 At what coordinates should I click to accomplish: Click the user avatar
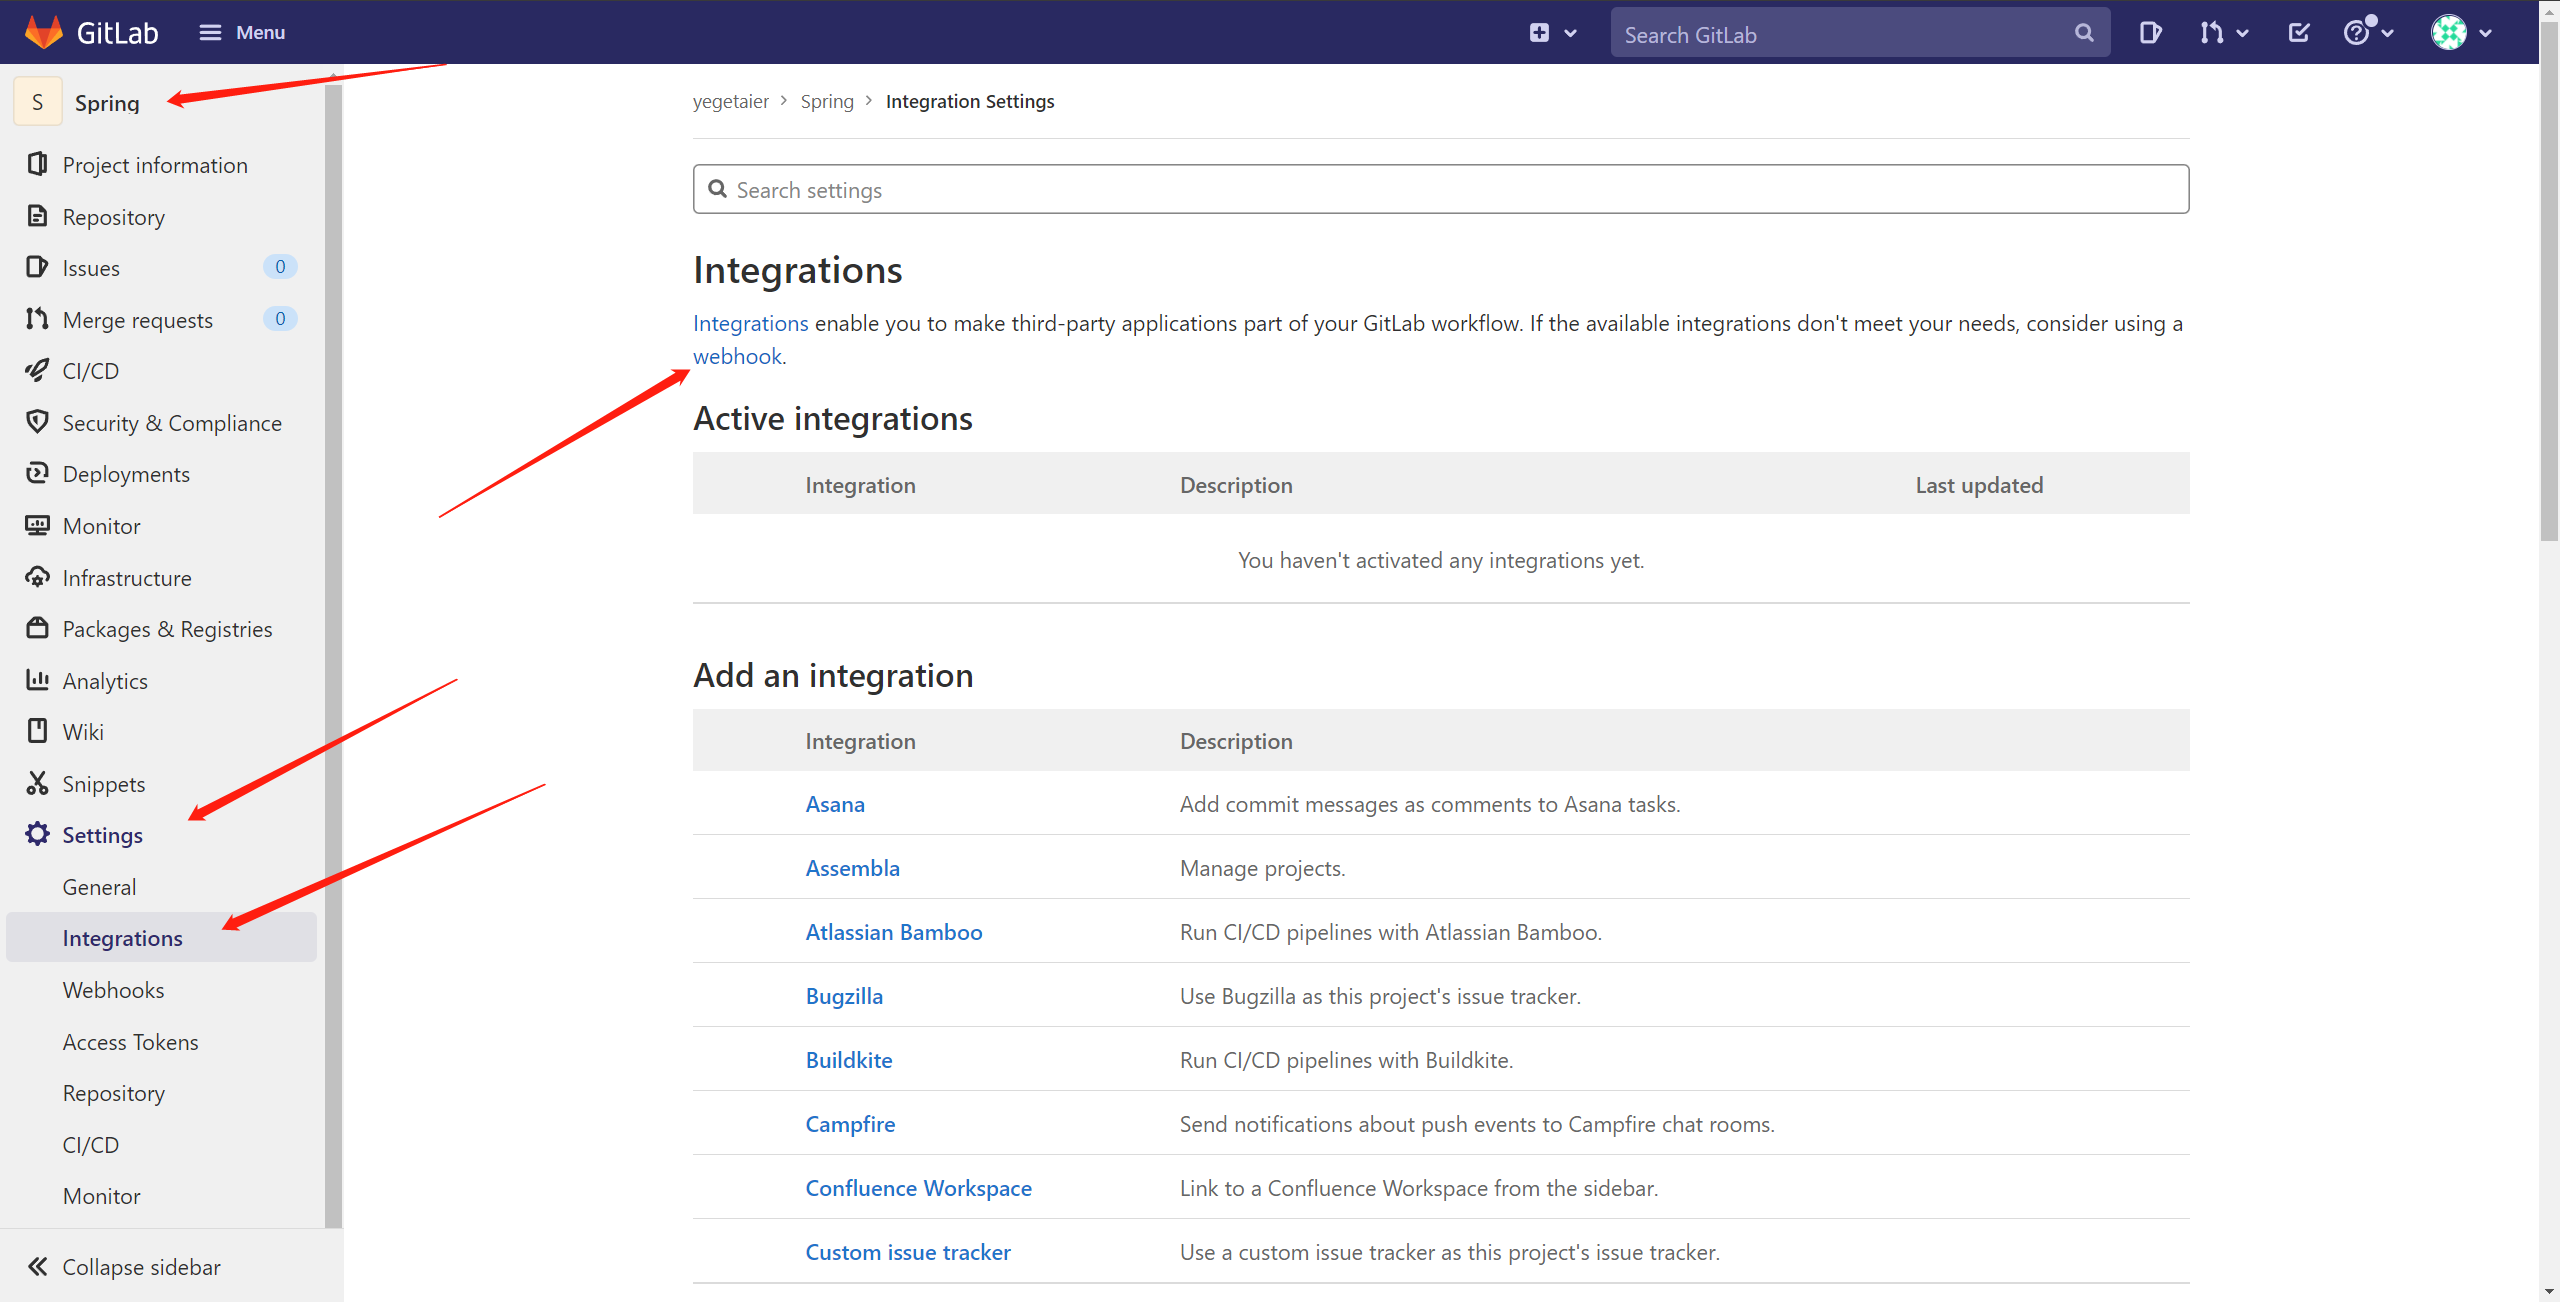click(2449, 33)
